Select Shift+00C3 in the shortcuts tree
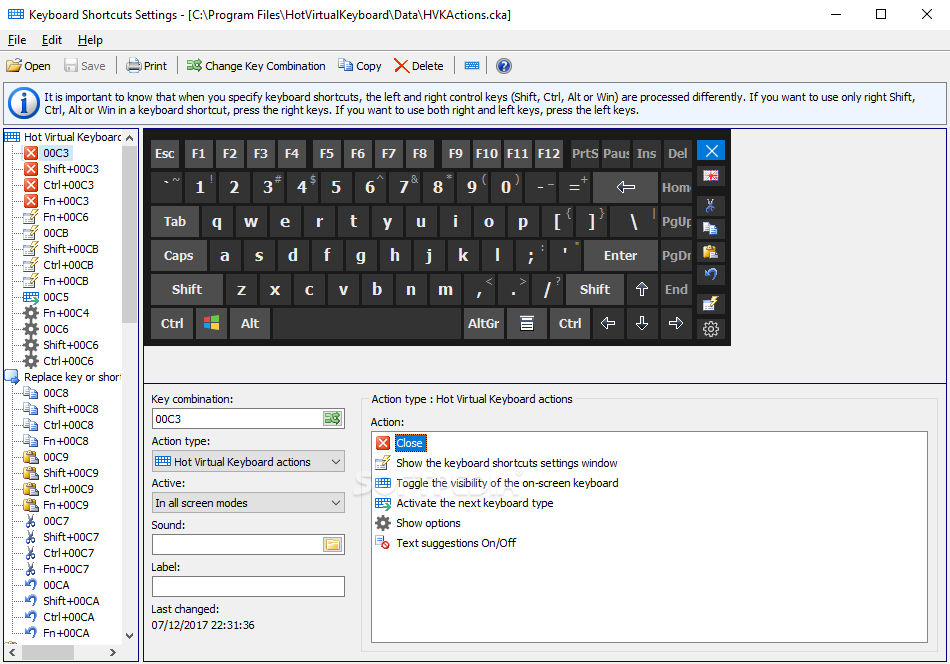The width and height of the screenshot is (950, 664). pos(71,169)
